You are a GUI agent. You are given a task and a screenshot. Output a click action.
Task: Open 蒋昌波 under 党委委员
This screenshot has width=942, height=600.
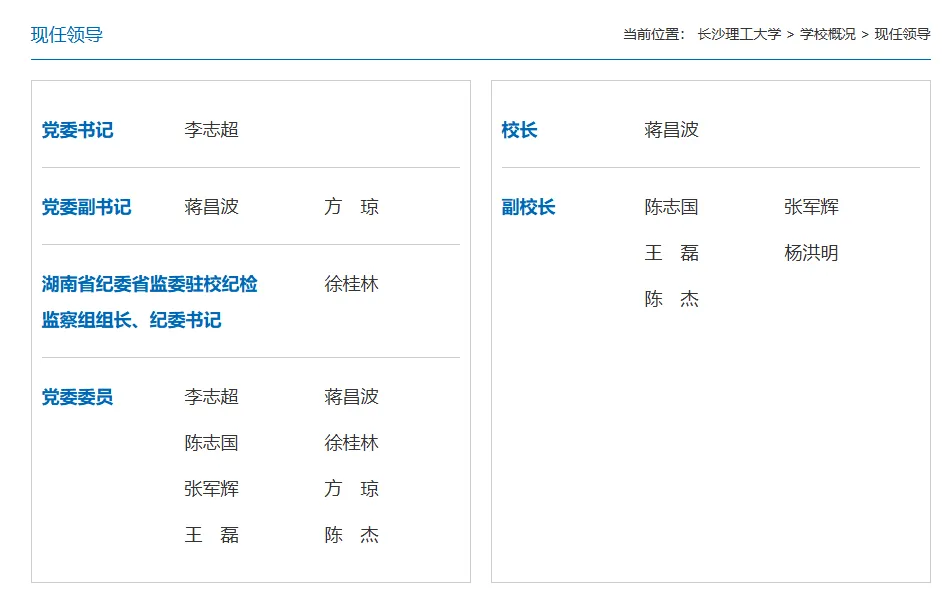click(x=351, y=397)
